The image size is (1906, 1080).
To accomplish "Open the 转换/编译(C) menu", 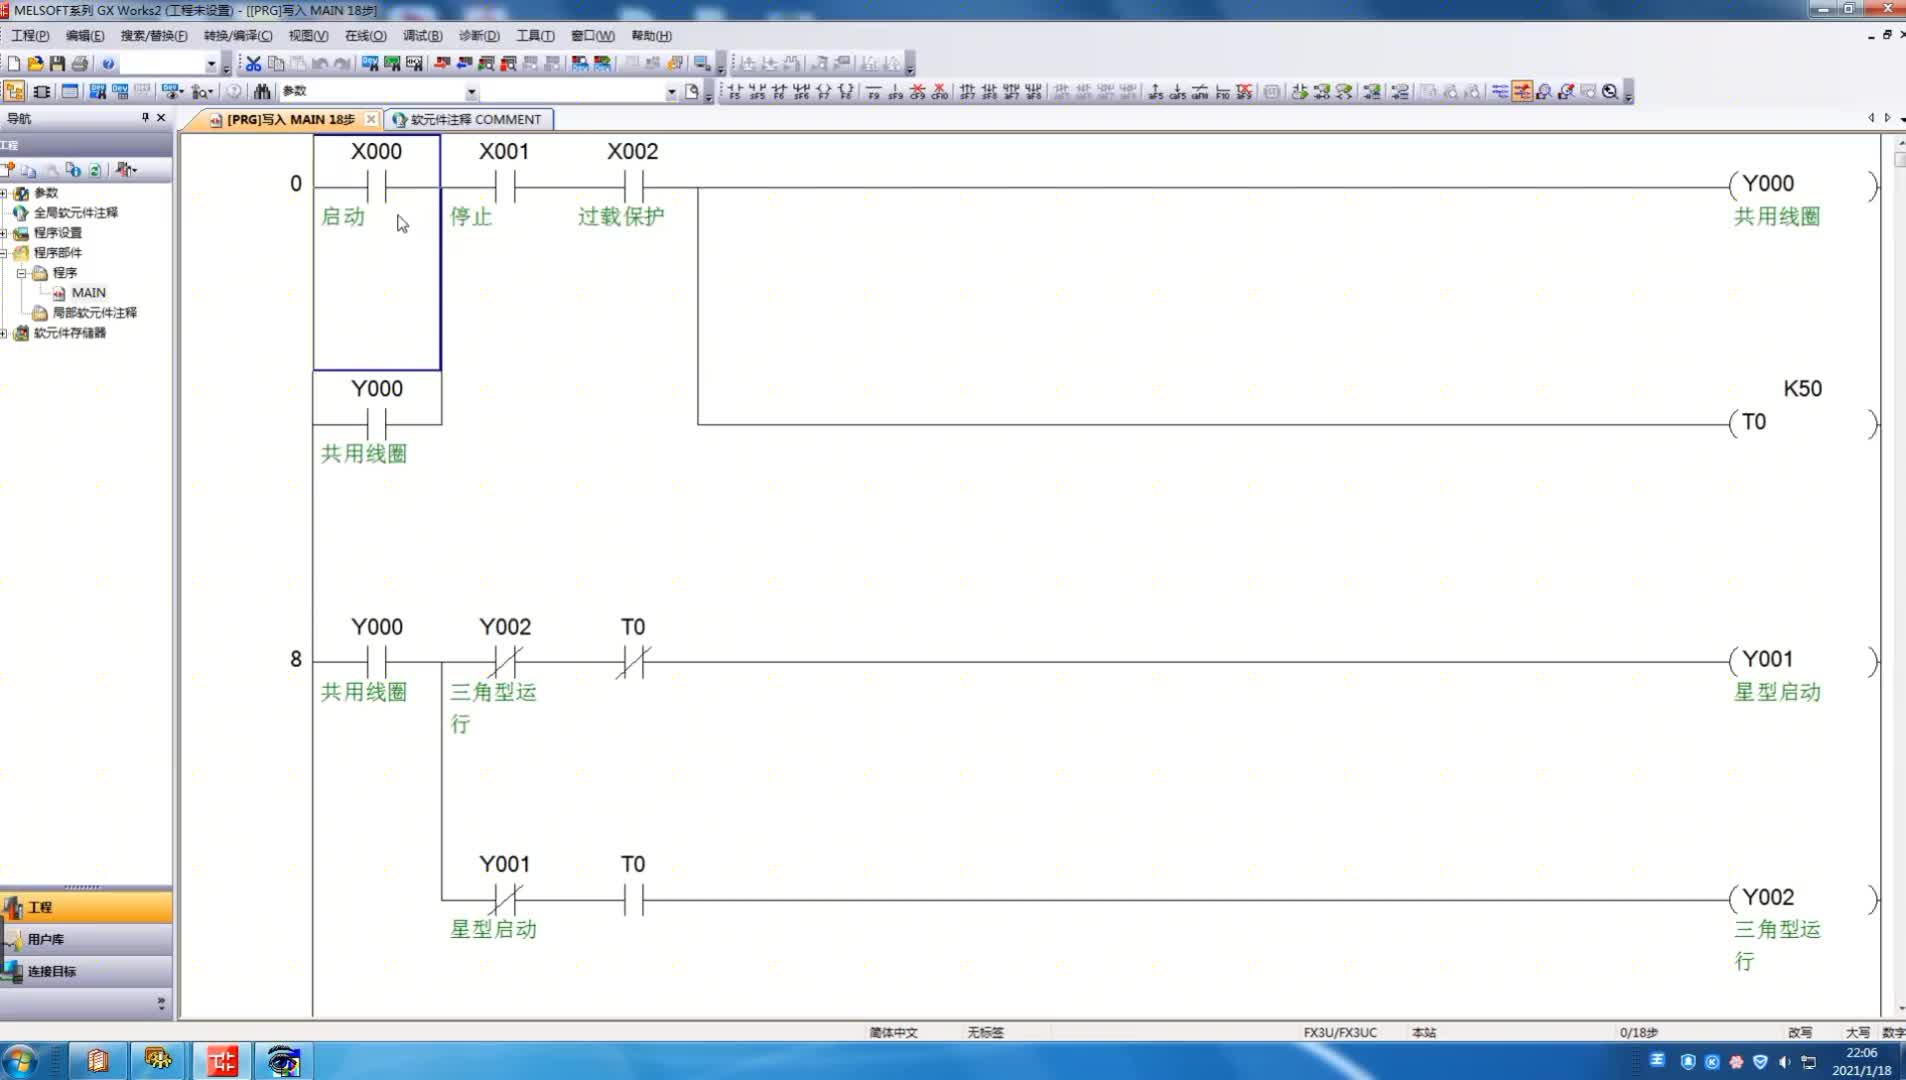I will pyautogui.click(x=238, y=35).
